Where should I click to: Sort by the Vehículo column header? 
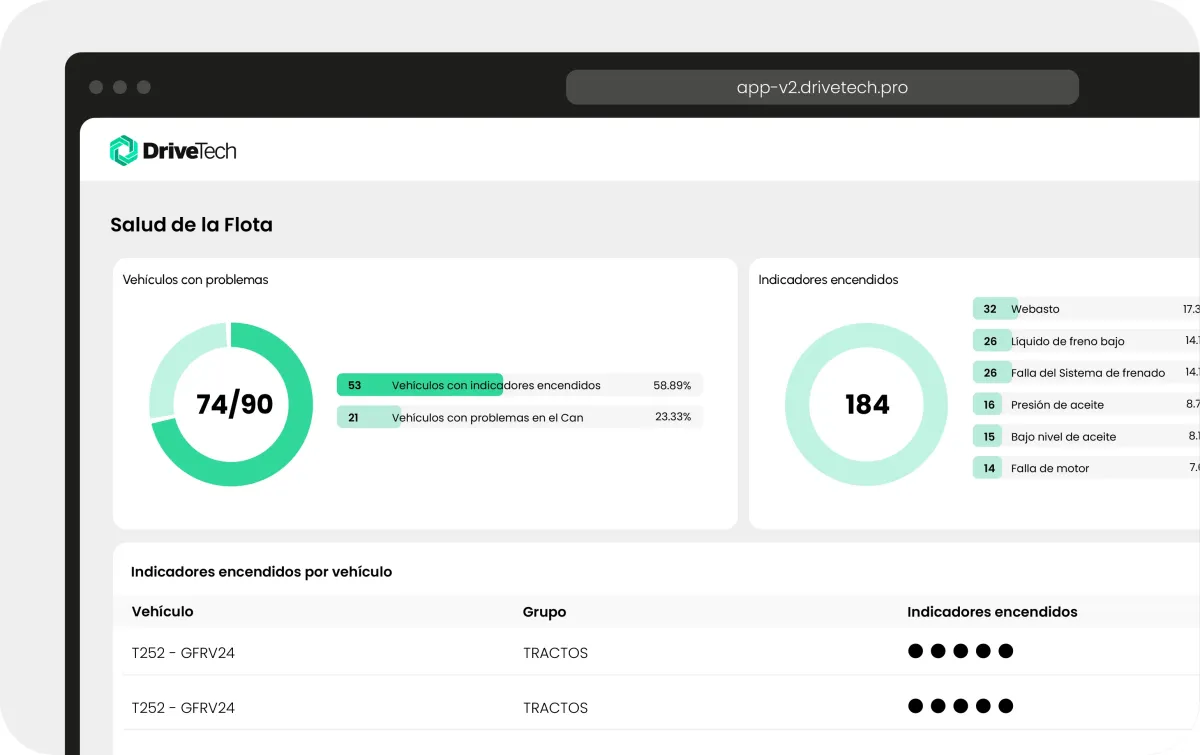163,611
